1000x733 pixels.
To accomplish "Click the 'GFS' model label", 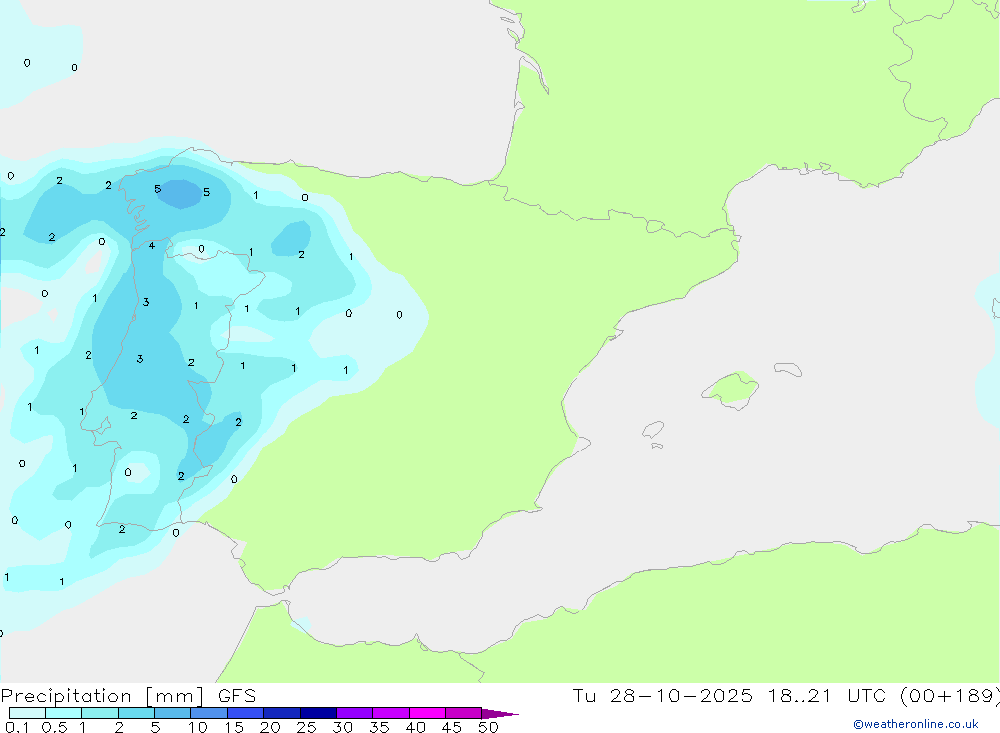I will (x=237, y=696).
